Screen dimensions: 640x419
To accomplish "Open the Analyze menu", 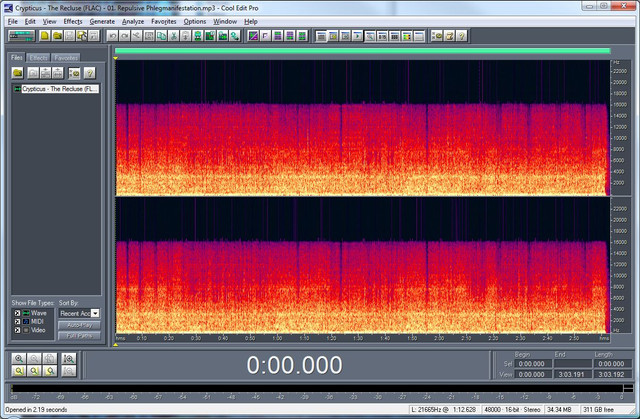I will click(133, 21).
